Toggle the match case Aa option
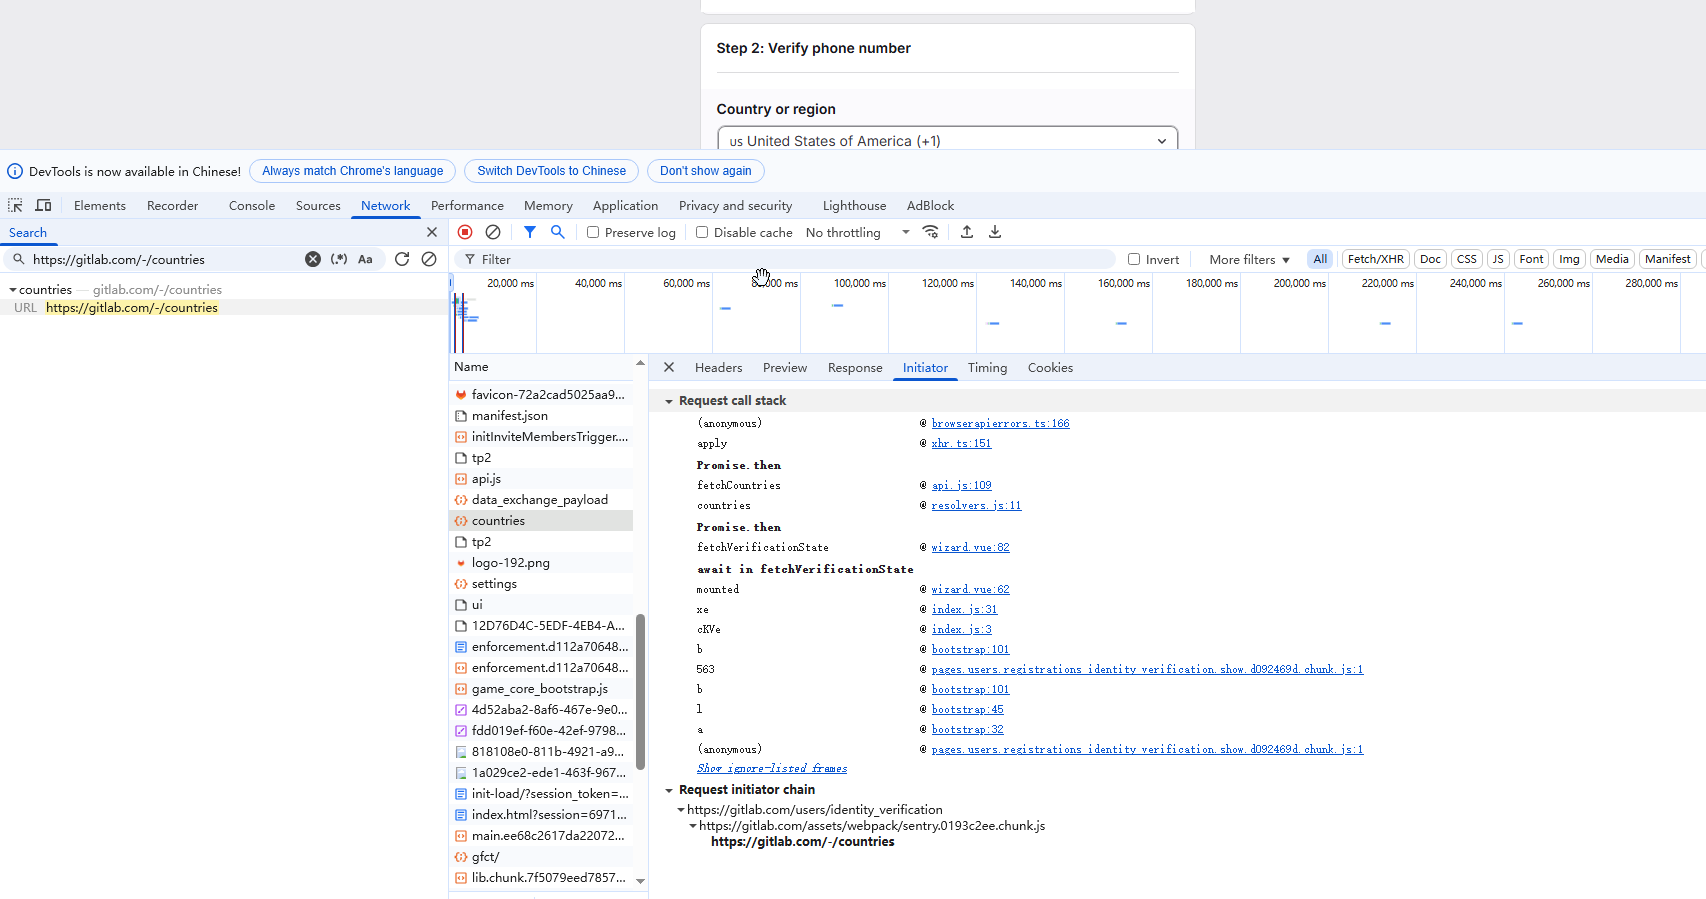 [365, 259]
